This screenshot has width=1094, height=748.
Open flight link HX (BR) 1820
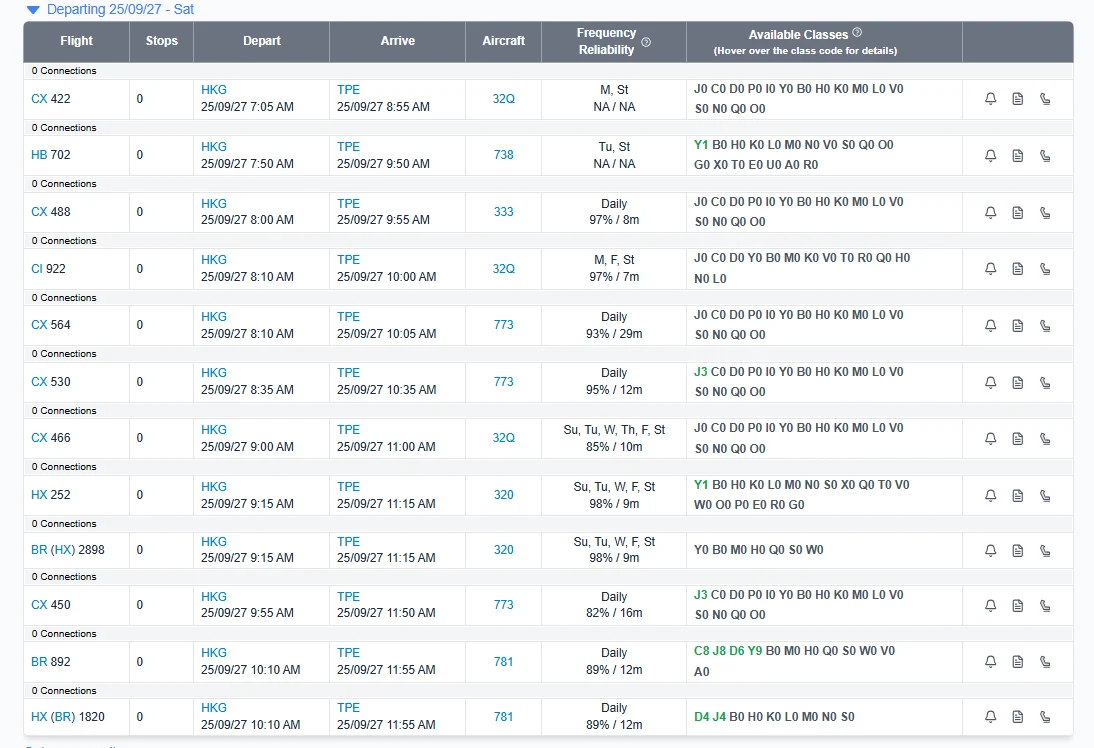[68, 717]
